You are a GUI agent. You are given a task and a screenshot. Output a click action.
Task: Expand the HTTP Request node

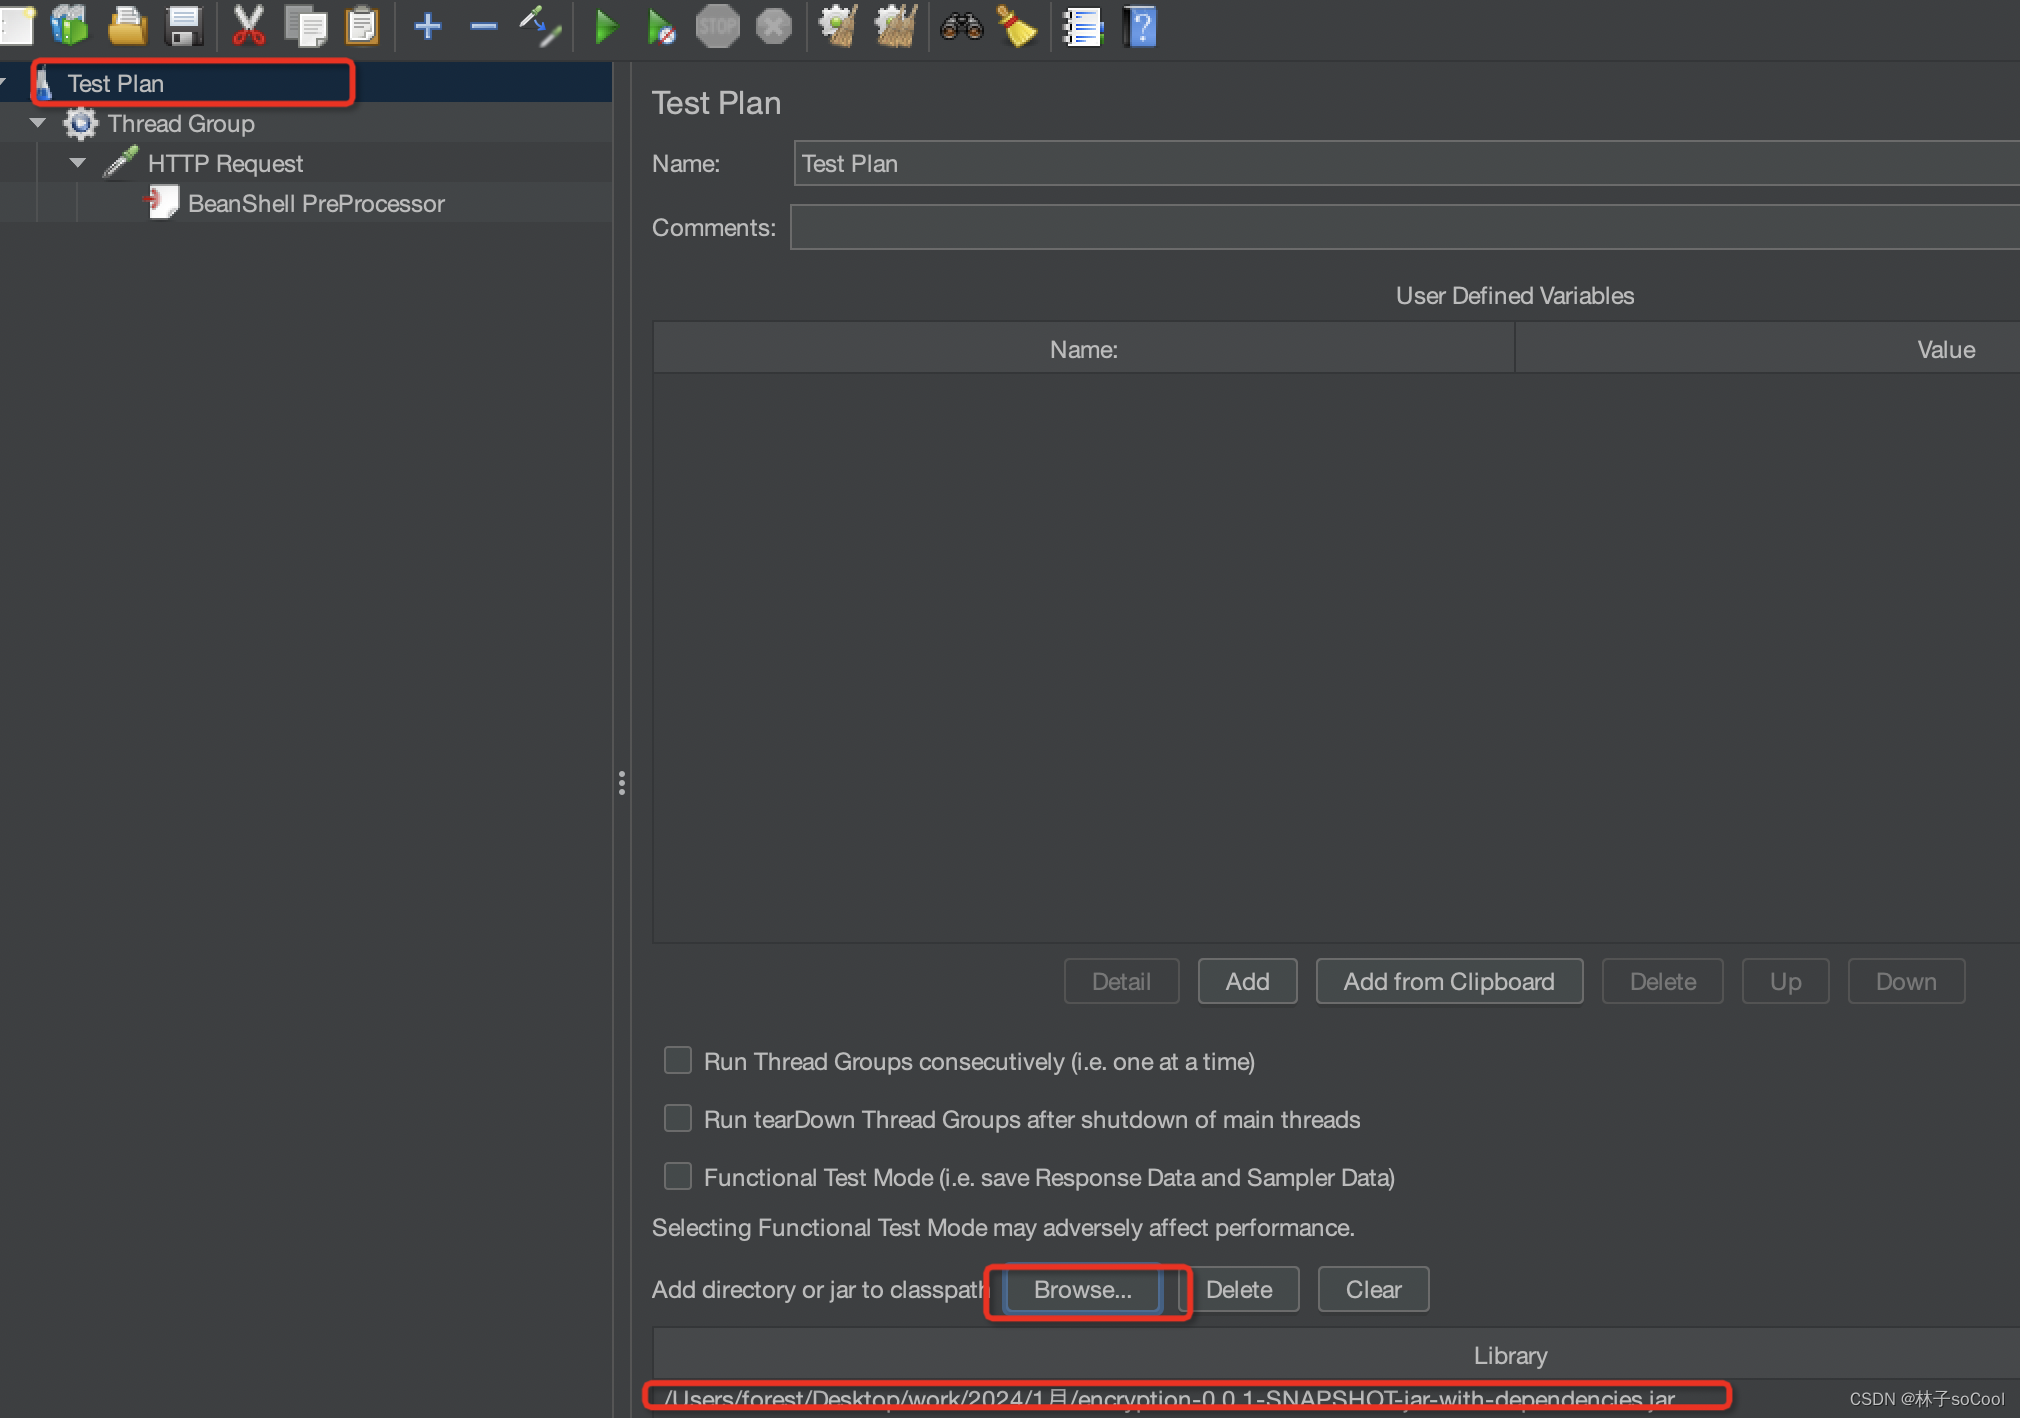coord(83,163)
